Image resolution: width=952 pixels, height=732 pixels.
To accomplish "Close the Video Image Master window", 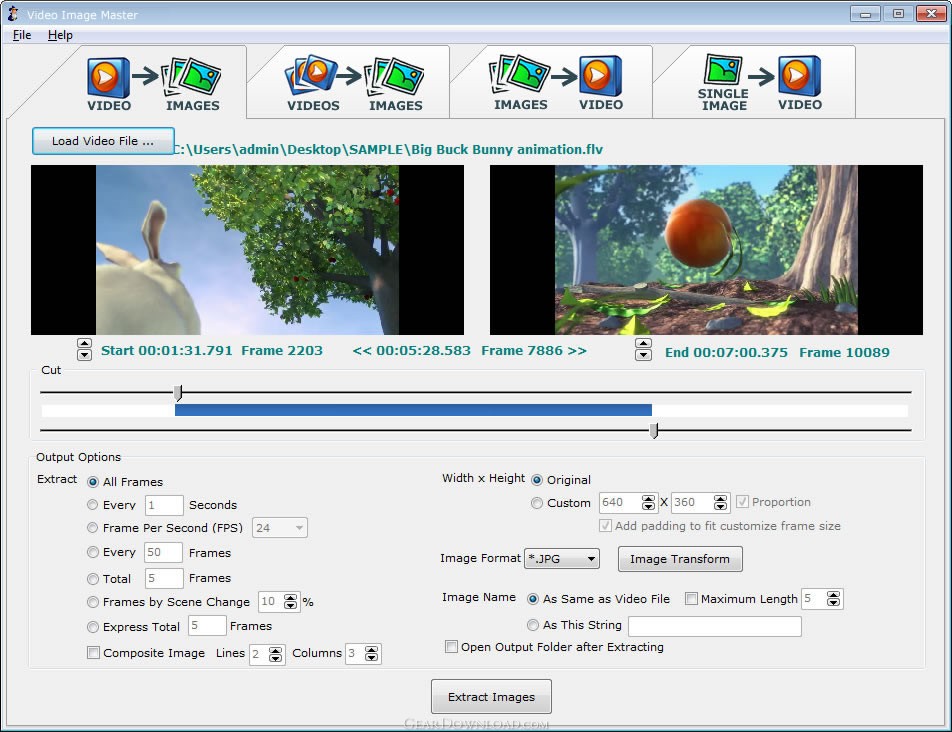I will [x=931, y=13].
